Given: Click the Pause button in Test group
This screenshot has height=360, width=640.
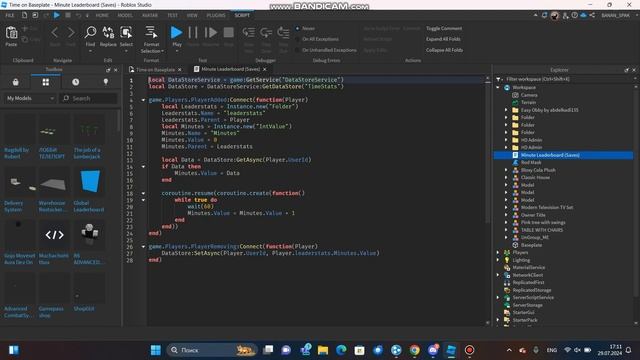Looking at the screenshot, I should 193,32.
